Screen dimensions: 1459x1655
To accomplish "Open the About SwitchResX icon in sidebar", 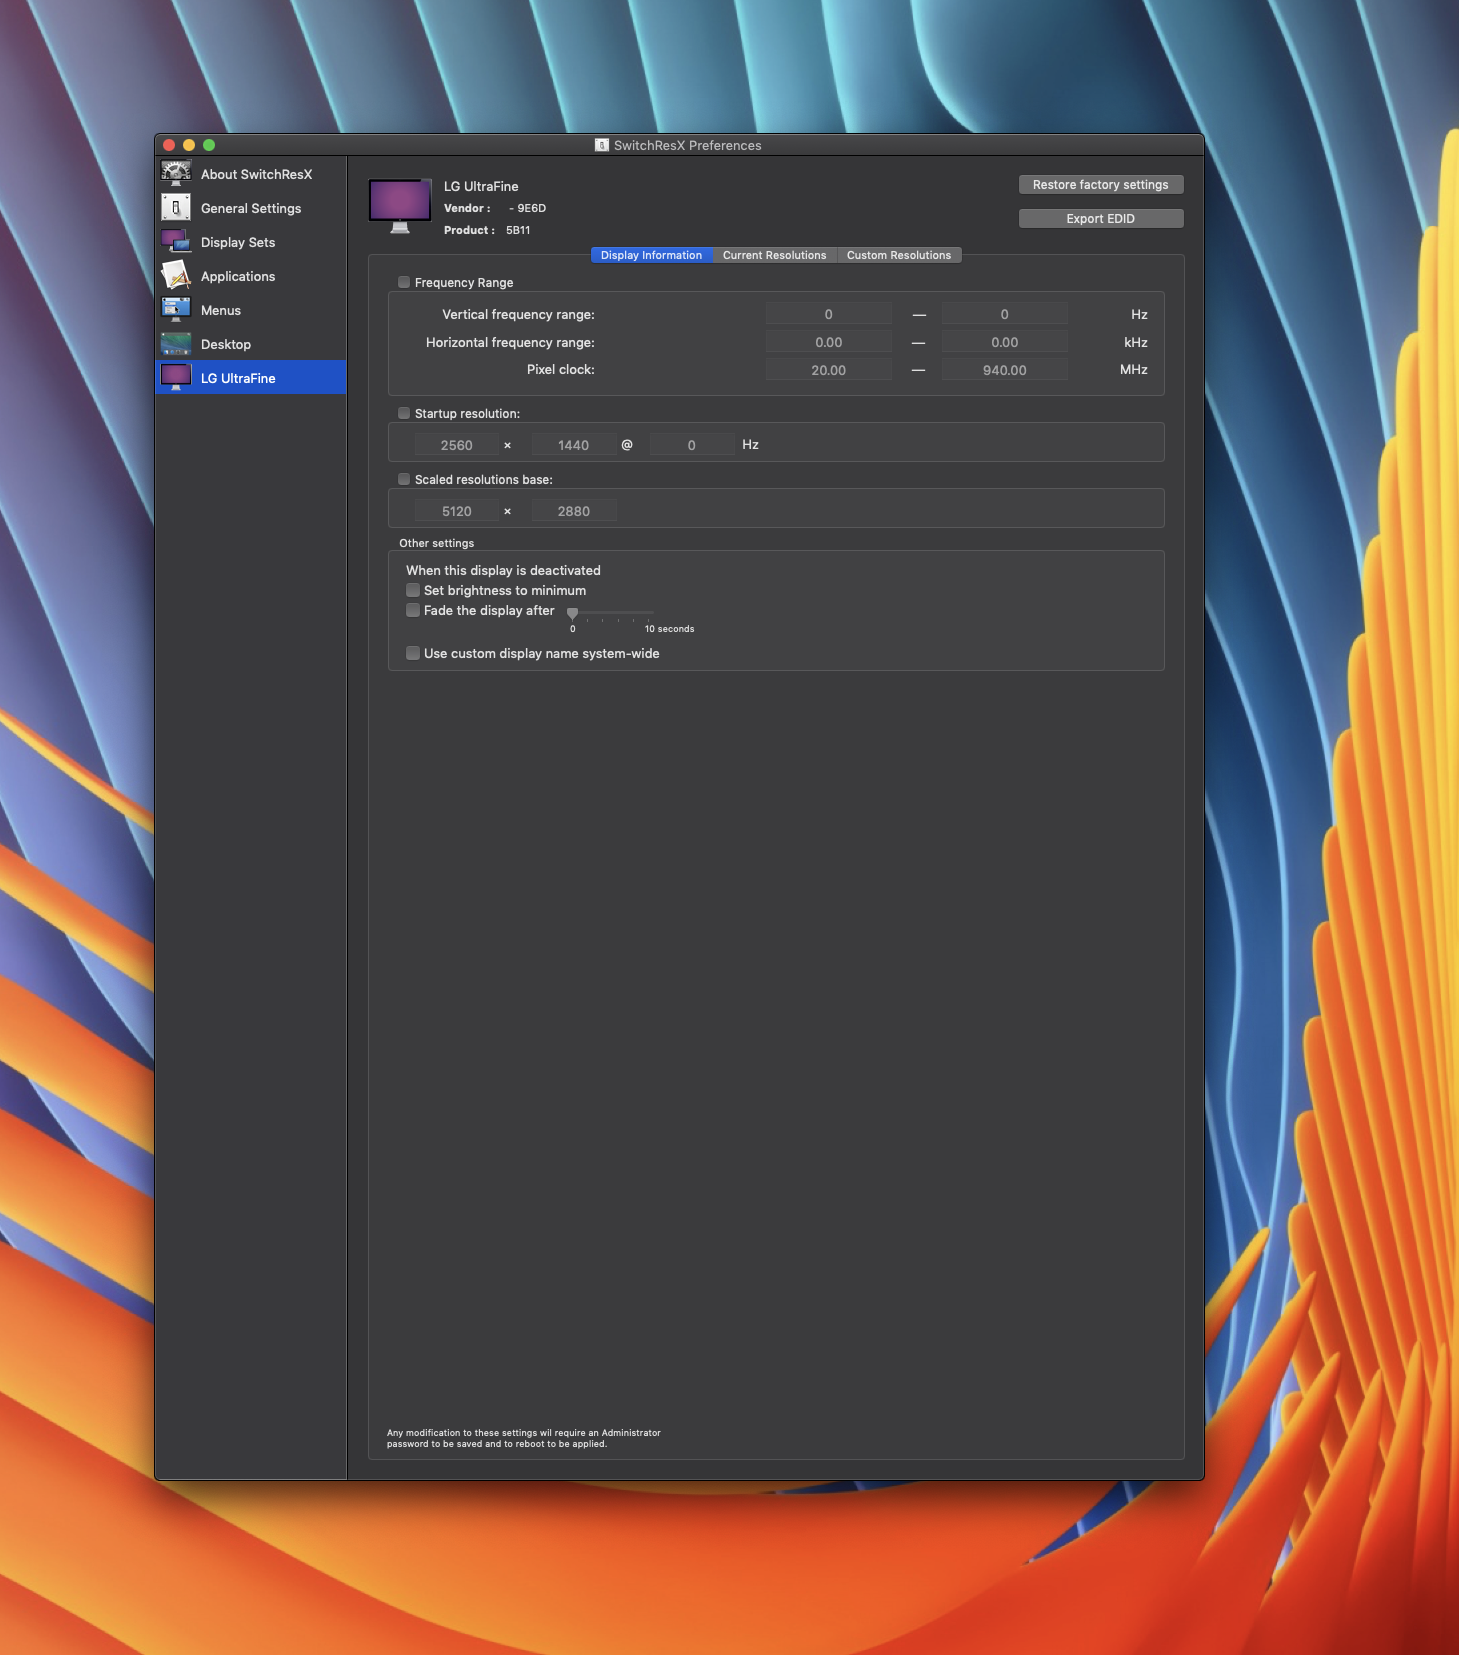I will [176, 174].
